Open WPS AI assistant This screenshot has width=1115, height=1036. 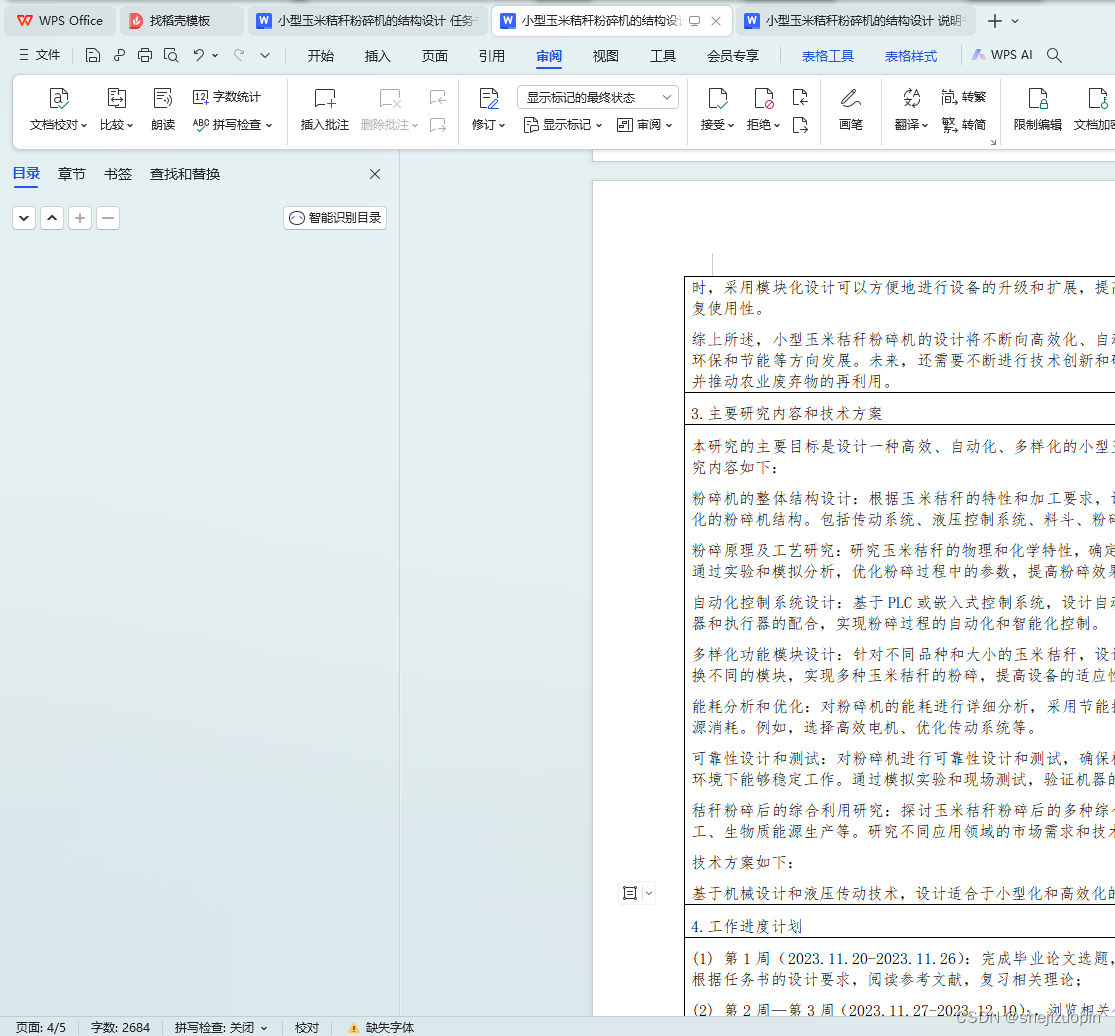click(1002, 55)
